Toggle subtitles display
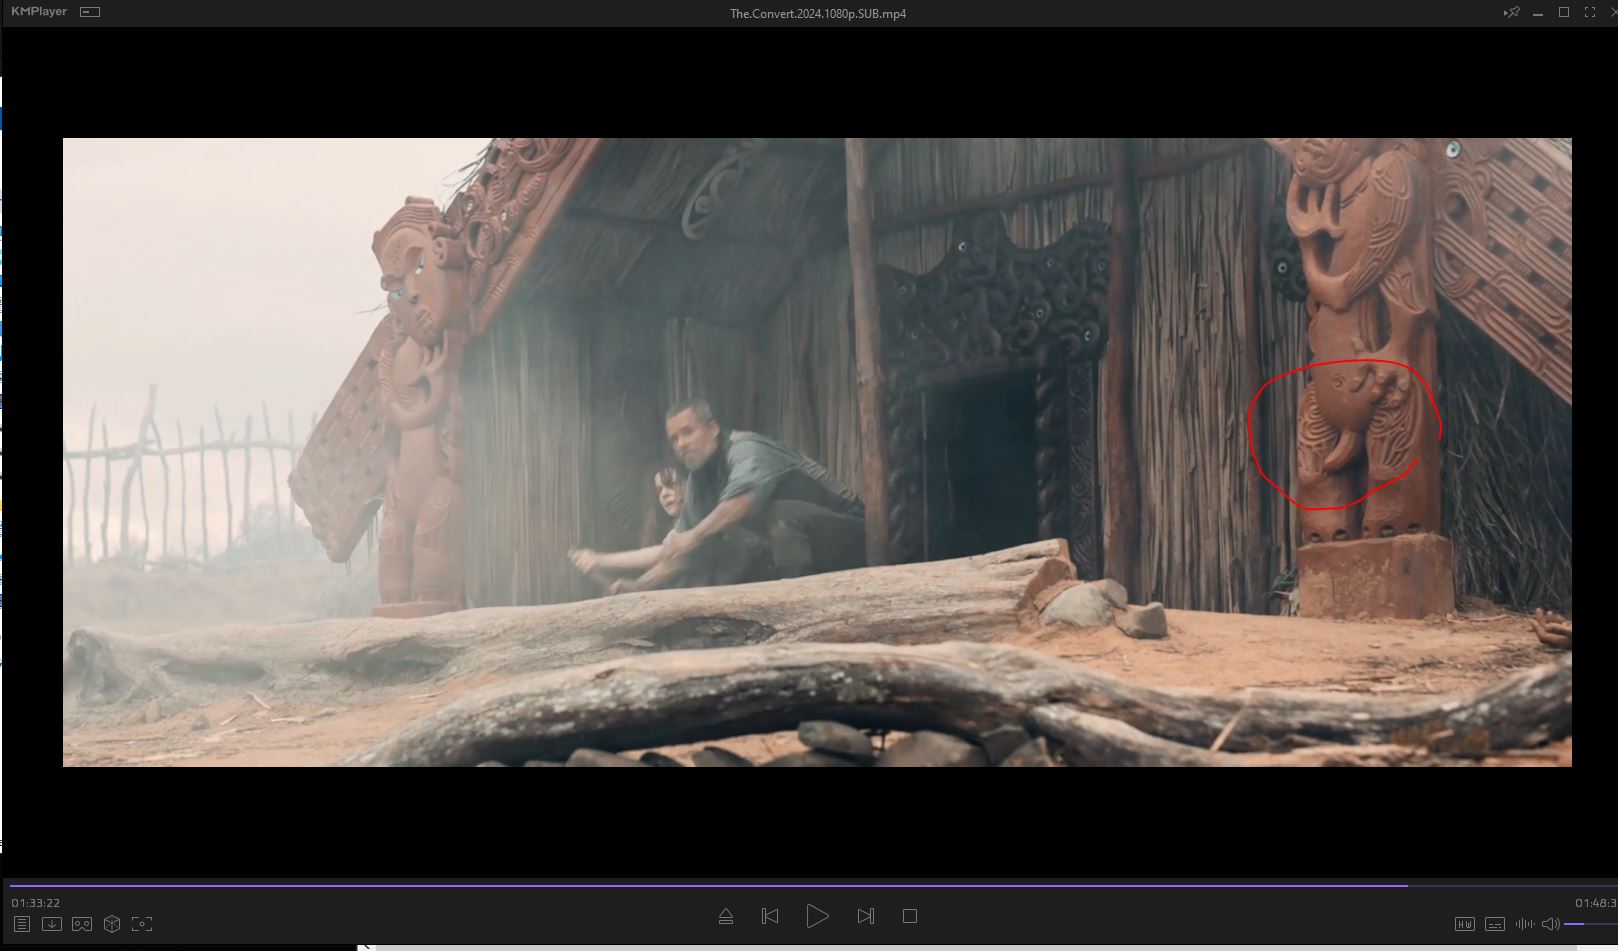 [x=1495, y=924]
